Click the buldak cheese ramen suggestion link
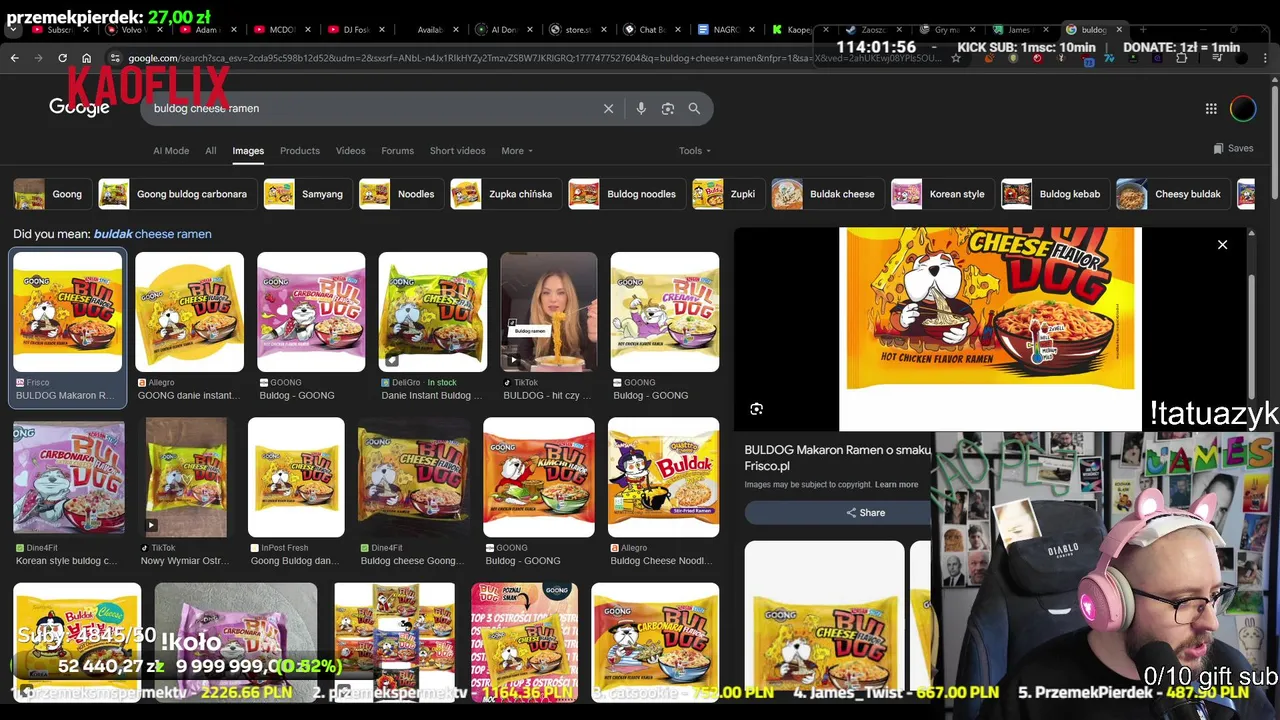The image size is (1280, 720). click(x=152, y=234)
